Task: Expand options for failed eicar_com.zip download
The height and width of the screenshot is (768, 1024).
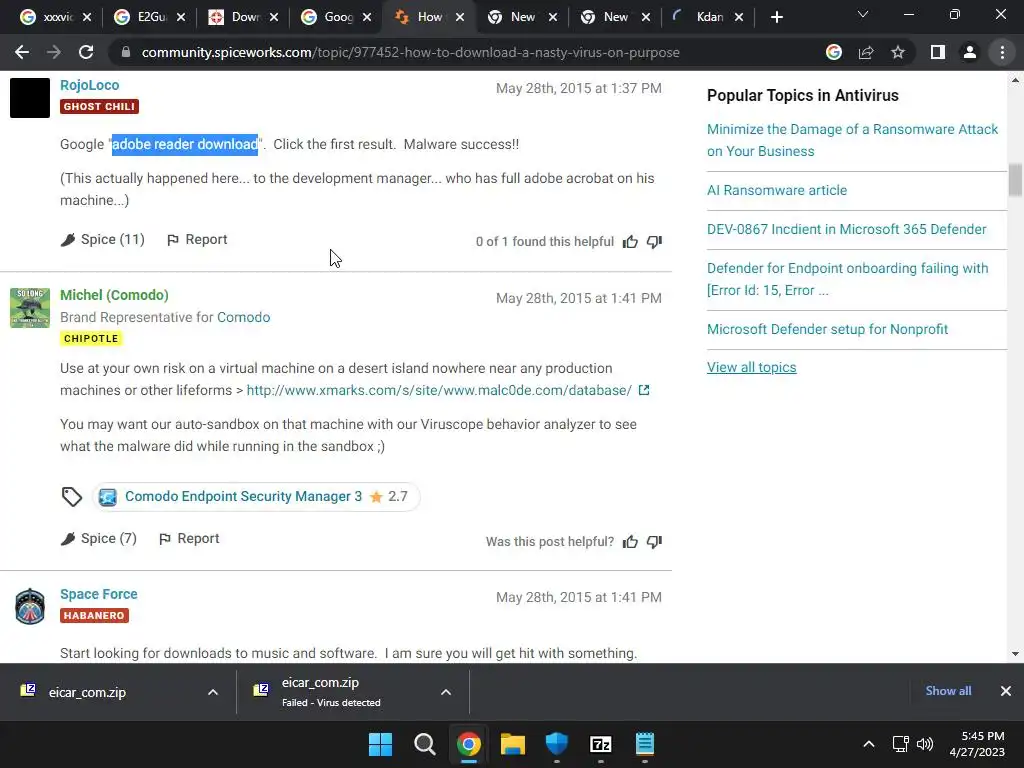Action: pyautogui.click(x=446, y=692)
